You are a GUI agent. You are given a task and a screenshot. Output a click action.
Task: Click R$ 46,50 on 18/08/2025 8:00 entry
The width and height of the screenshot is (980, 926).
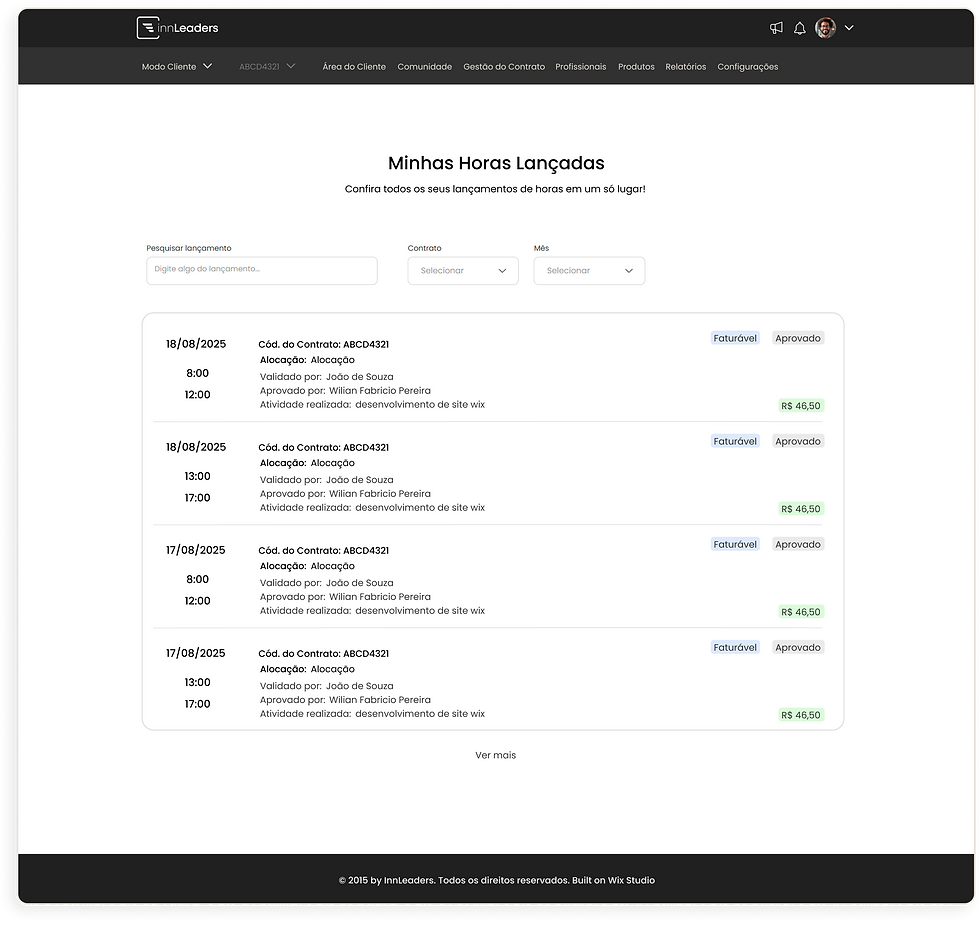click(x=801, y=406)
